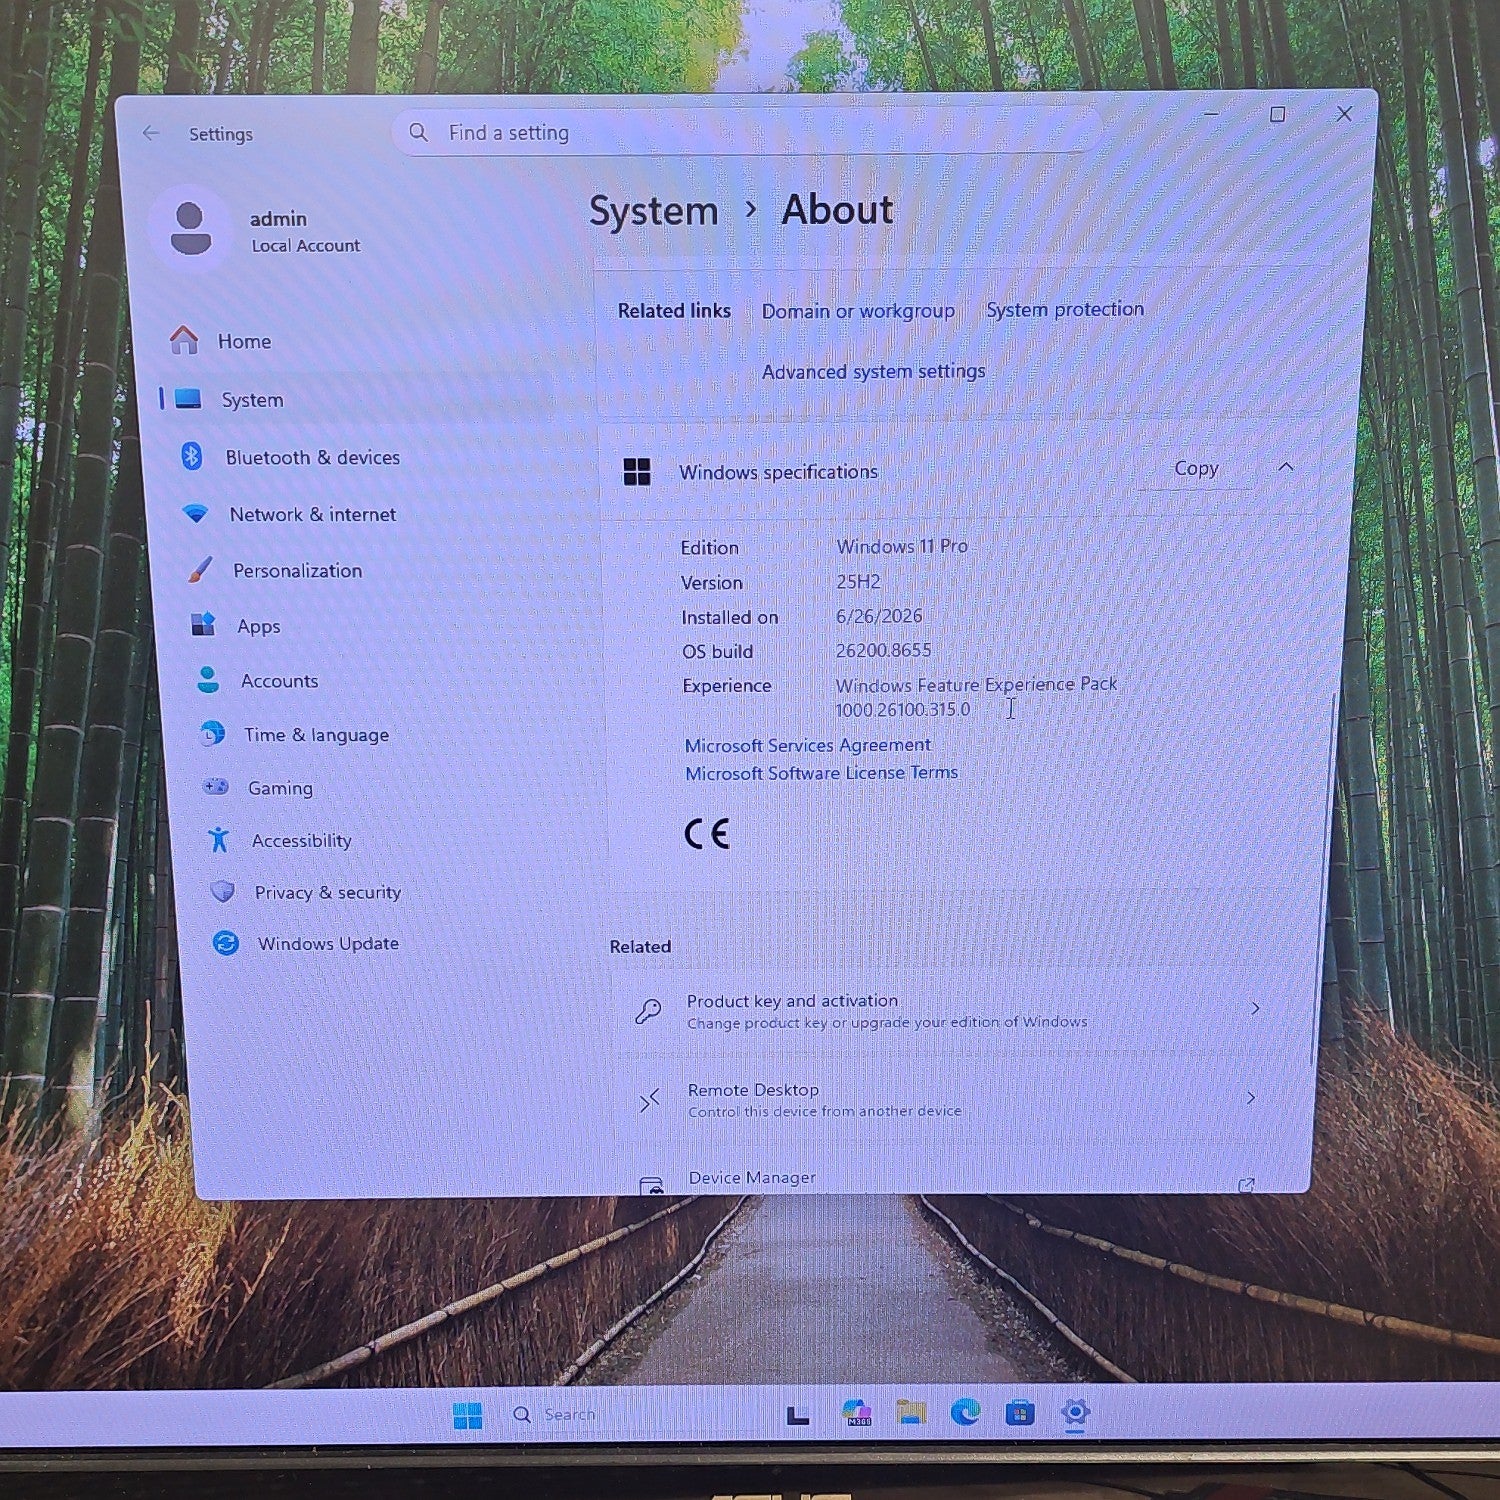
Task: Open the admin account avatar
Action: coord(191,228)
